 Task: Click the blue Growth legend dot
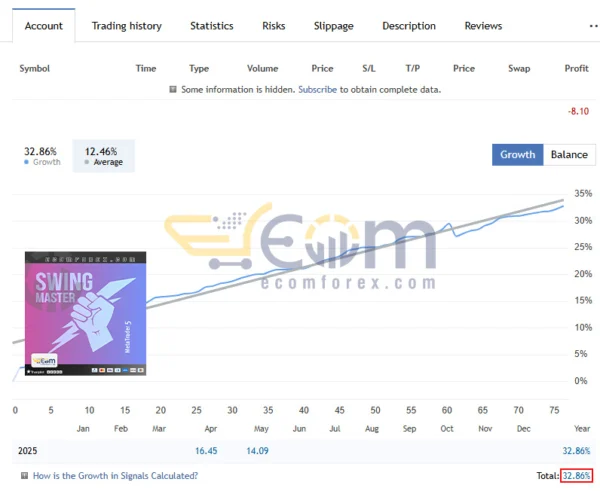click(x=26, y=162)
